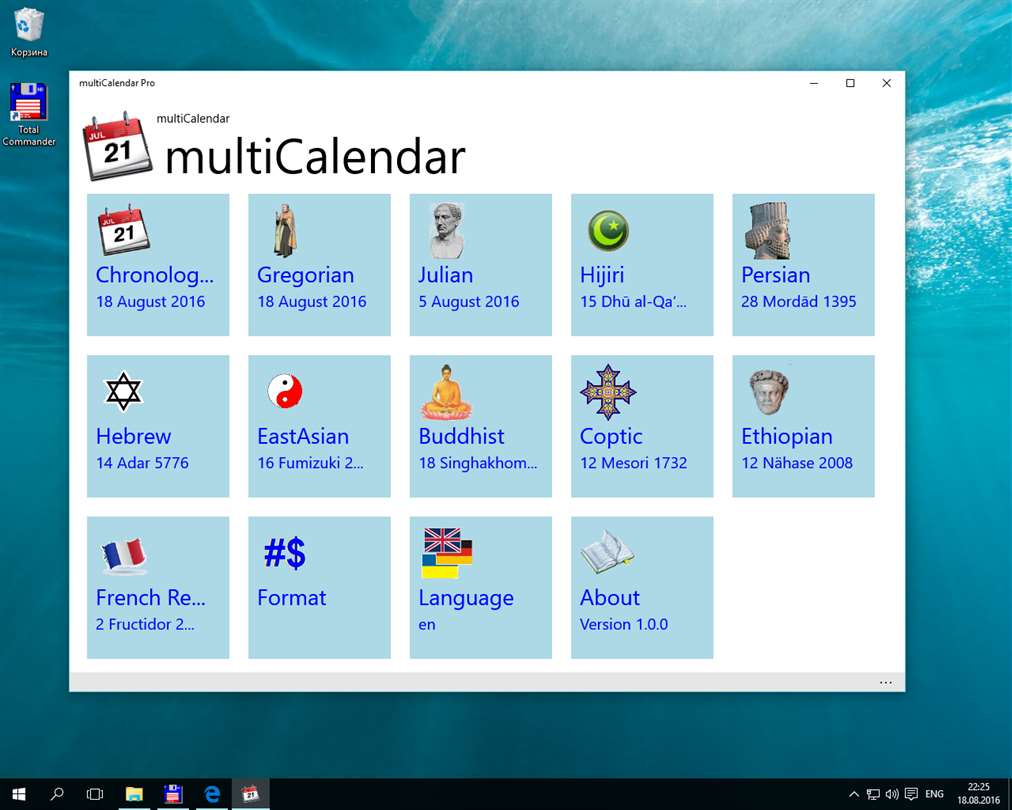This screenshot has height=810, width=1012.
Task: Open Total Commander desktop shortcut
Action: click(28, 115)
